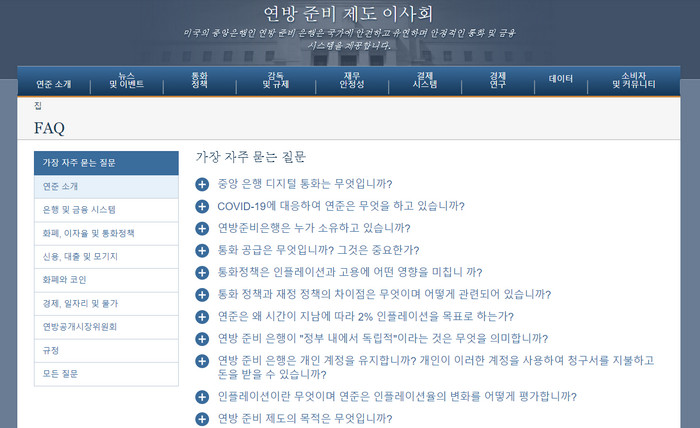Expand the 중앙 은행 디지털 통화 question plus icon

coord(202,184)
